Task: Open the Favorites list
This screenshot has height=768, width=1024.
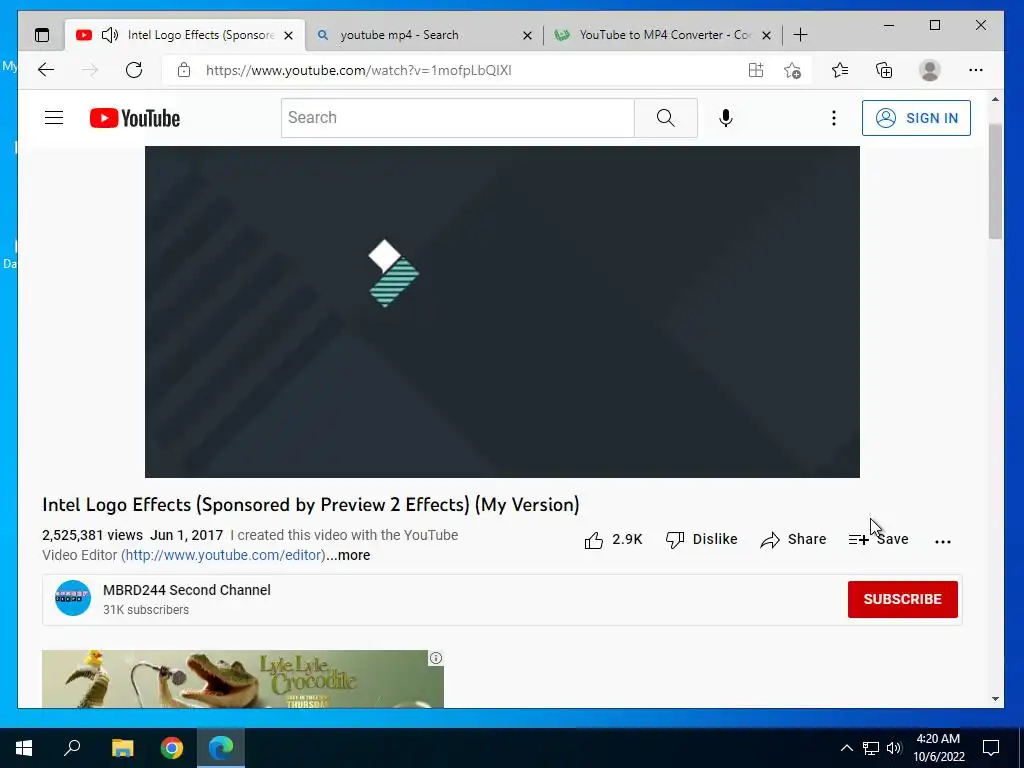Action: [x=840, y=70]
